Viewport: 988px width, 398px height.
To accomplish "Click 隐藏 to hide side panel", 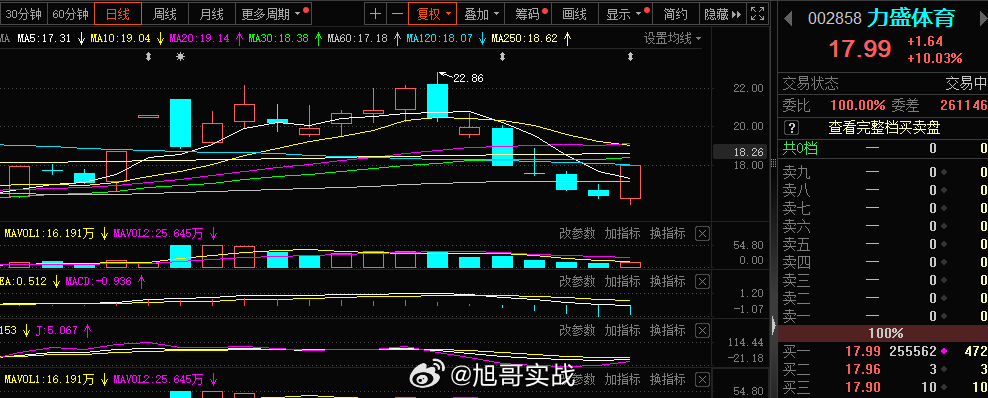I will click(x=723, y=13).
